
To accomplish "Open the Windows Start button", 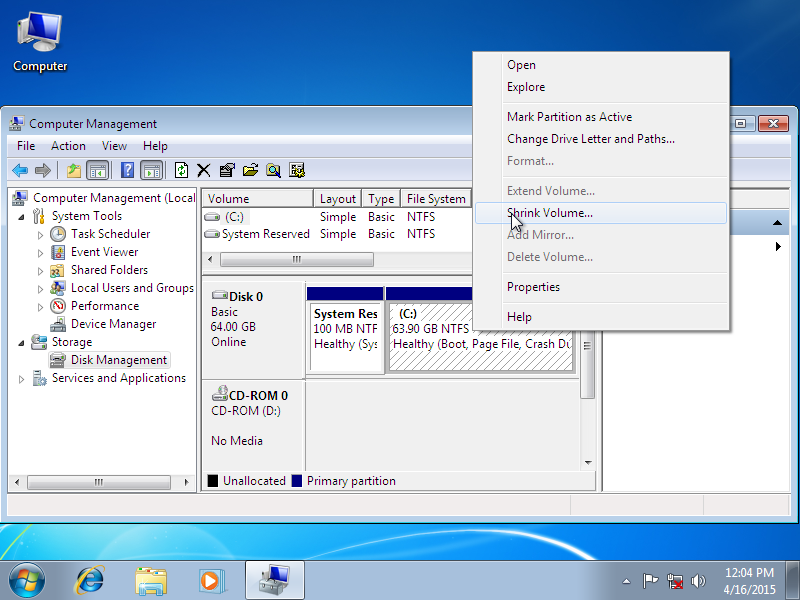I will (27, 581).
